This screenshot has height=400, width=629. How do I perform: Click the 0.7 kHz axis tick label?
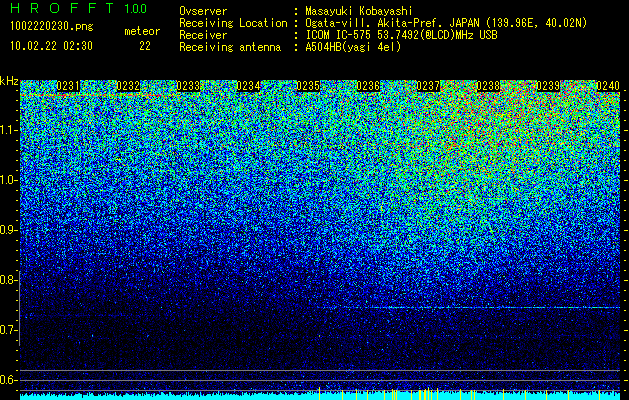[8, 330]
